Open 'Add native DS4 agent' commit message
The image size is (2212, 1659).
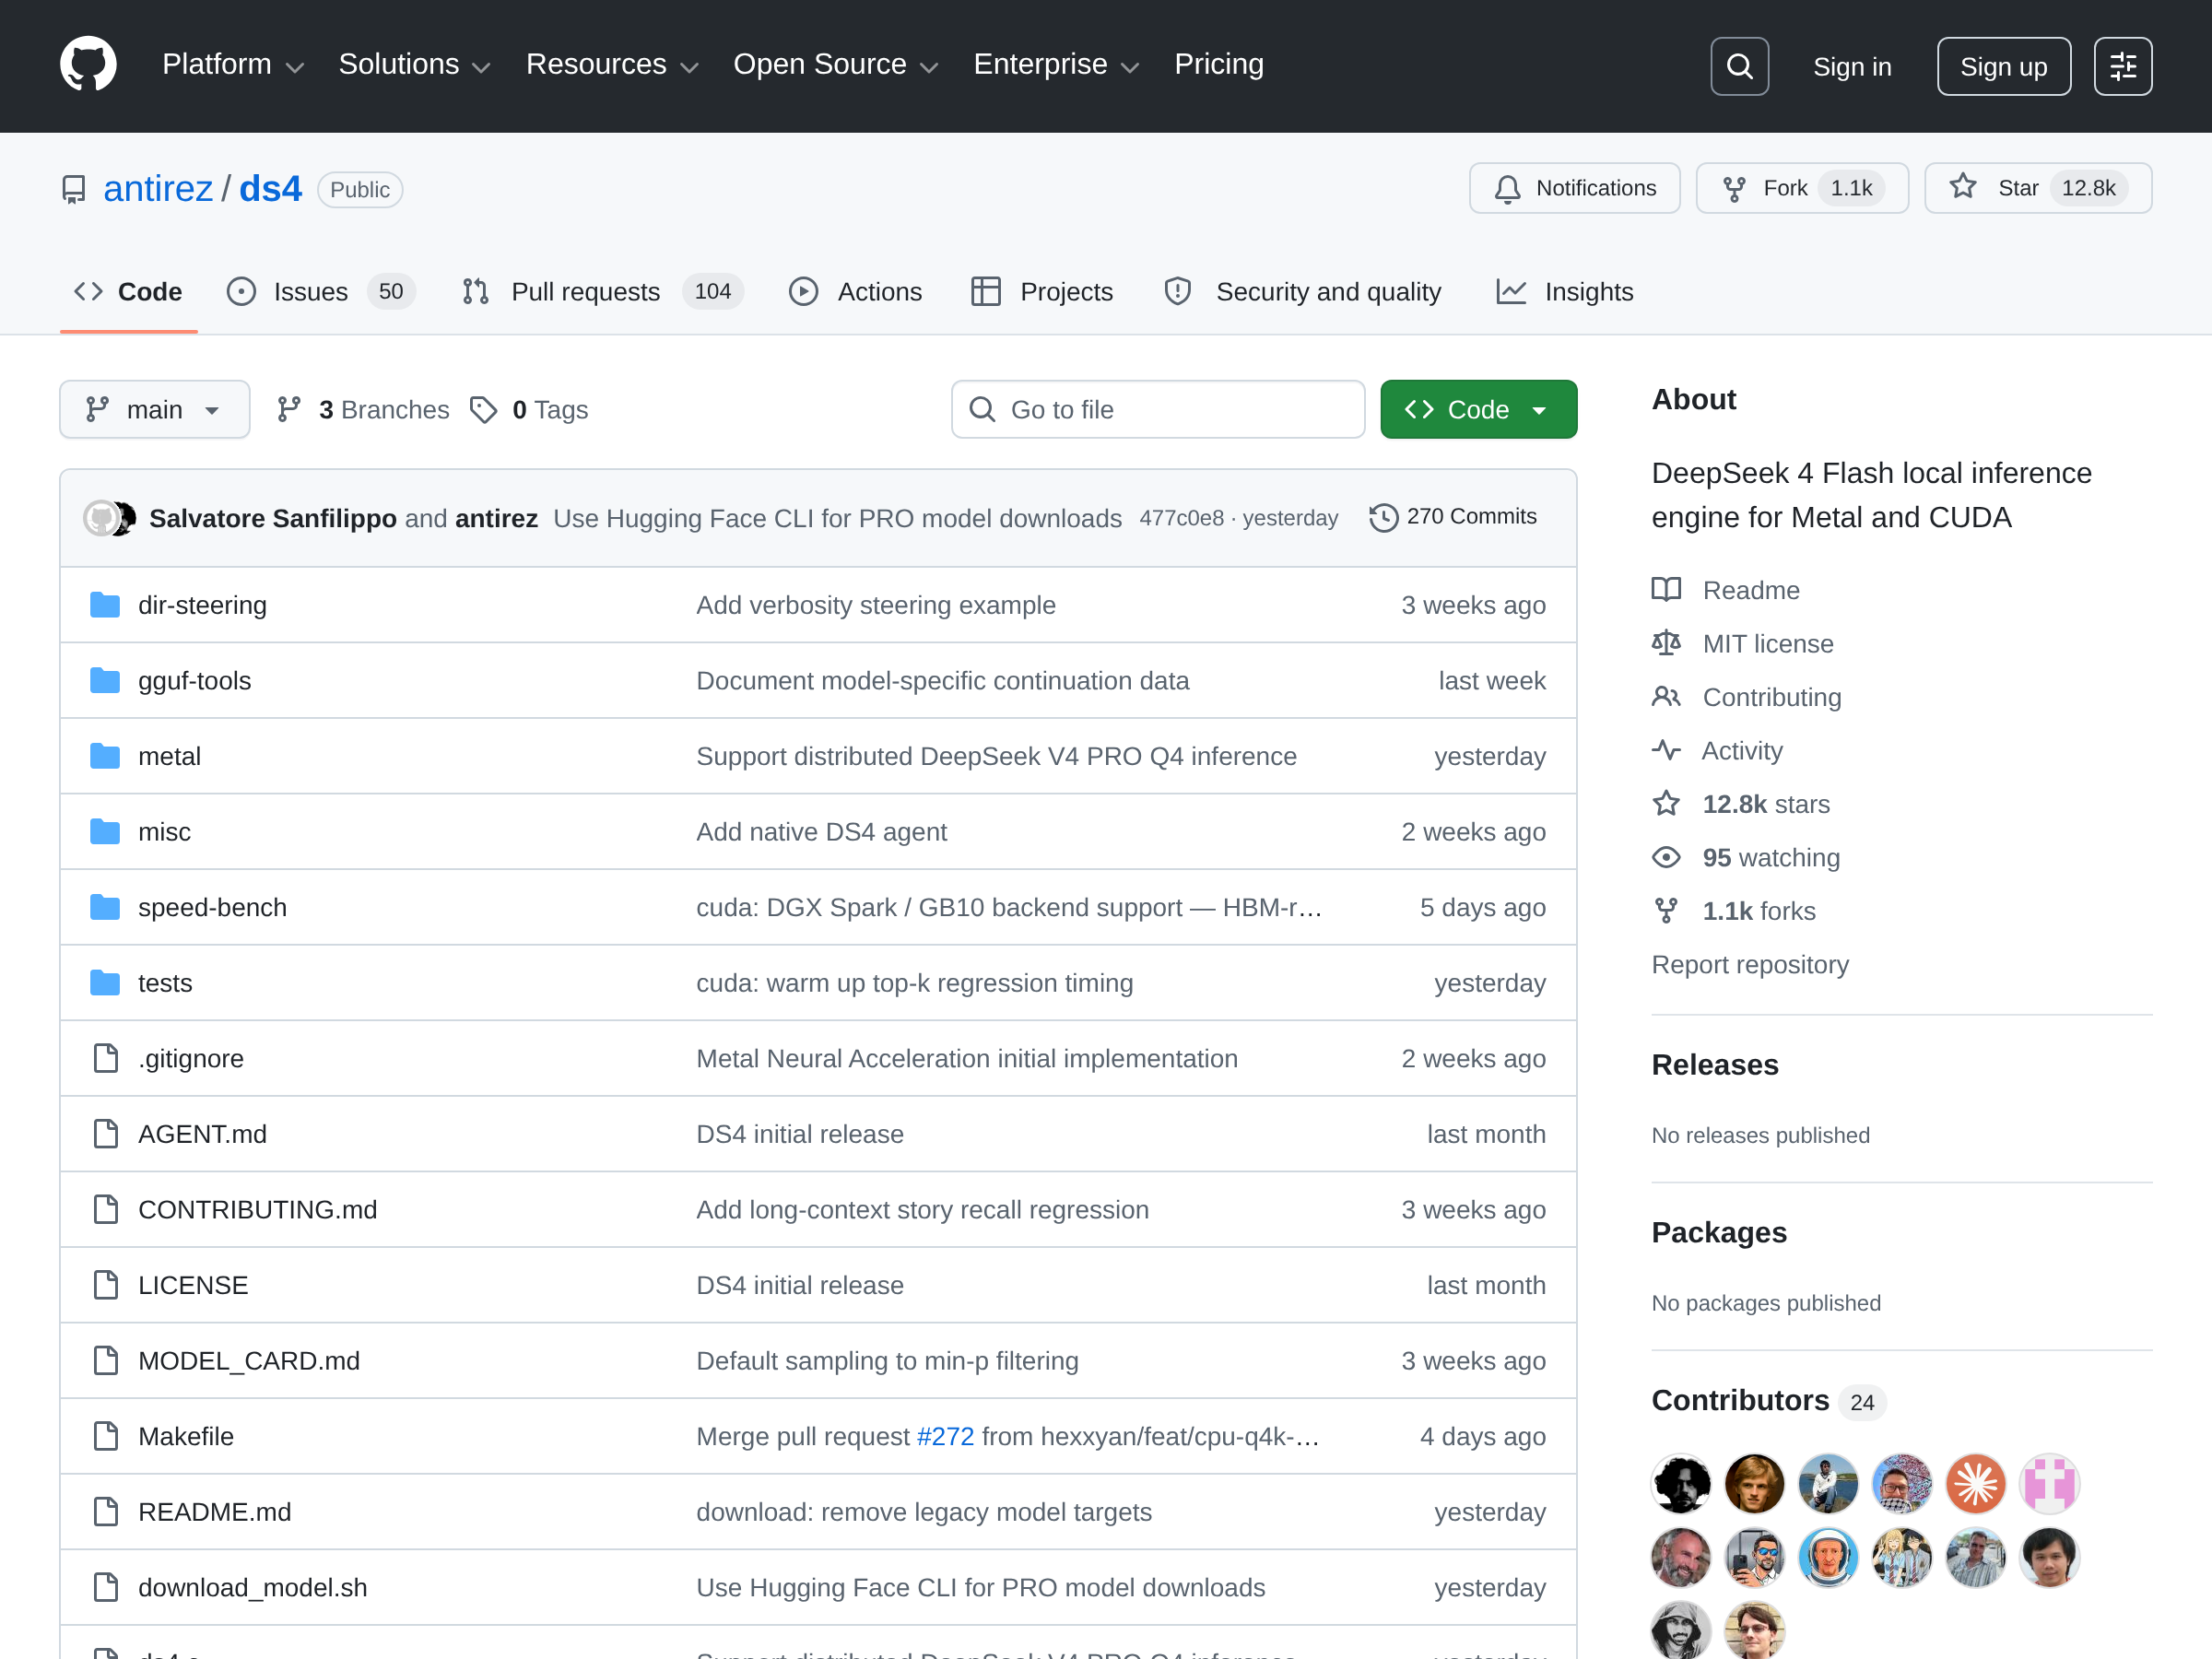821,832
